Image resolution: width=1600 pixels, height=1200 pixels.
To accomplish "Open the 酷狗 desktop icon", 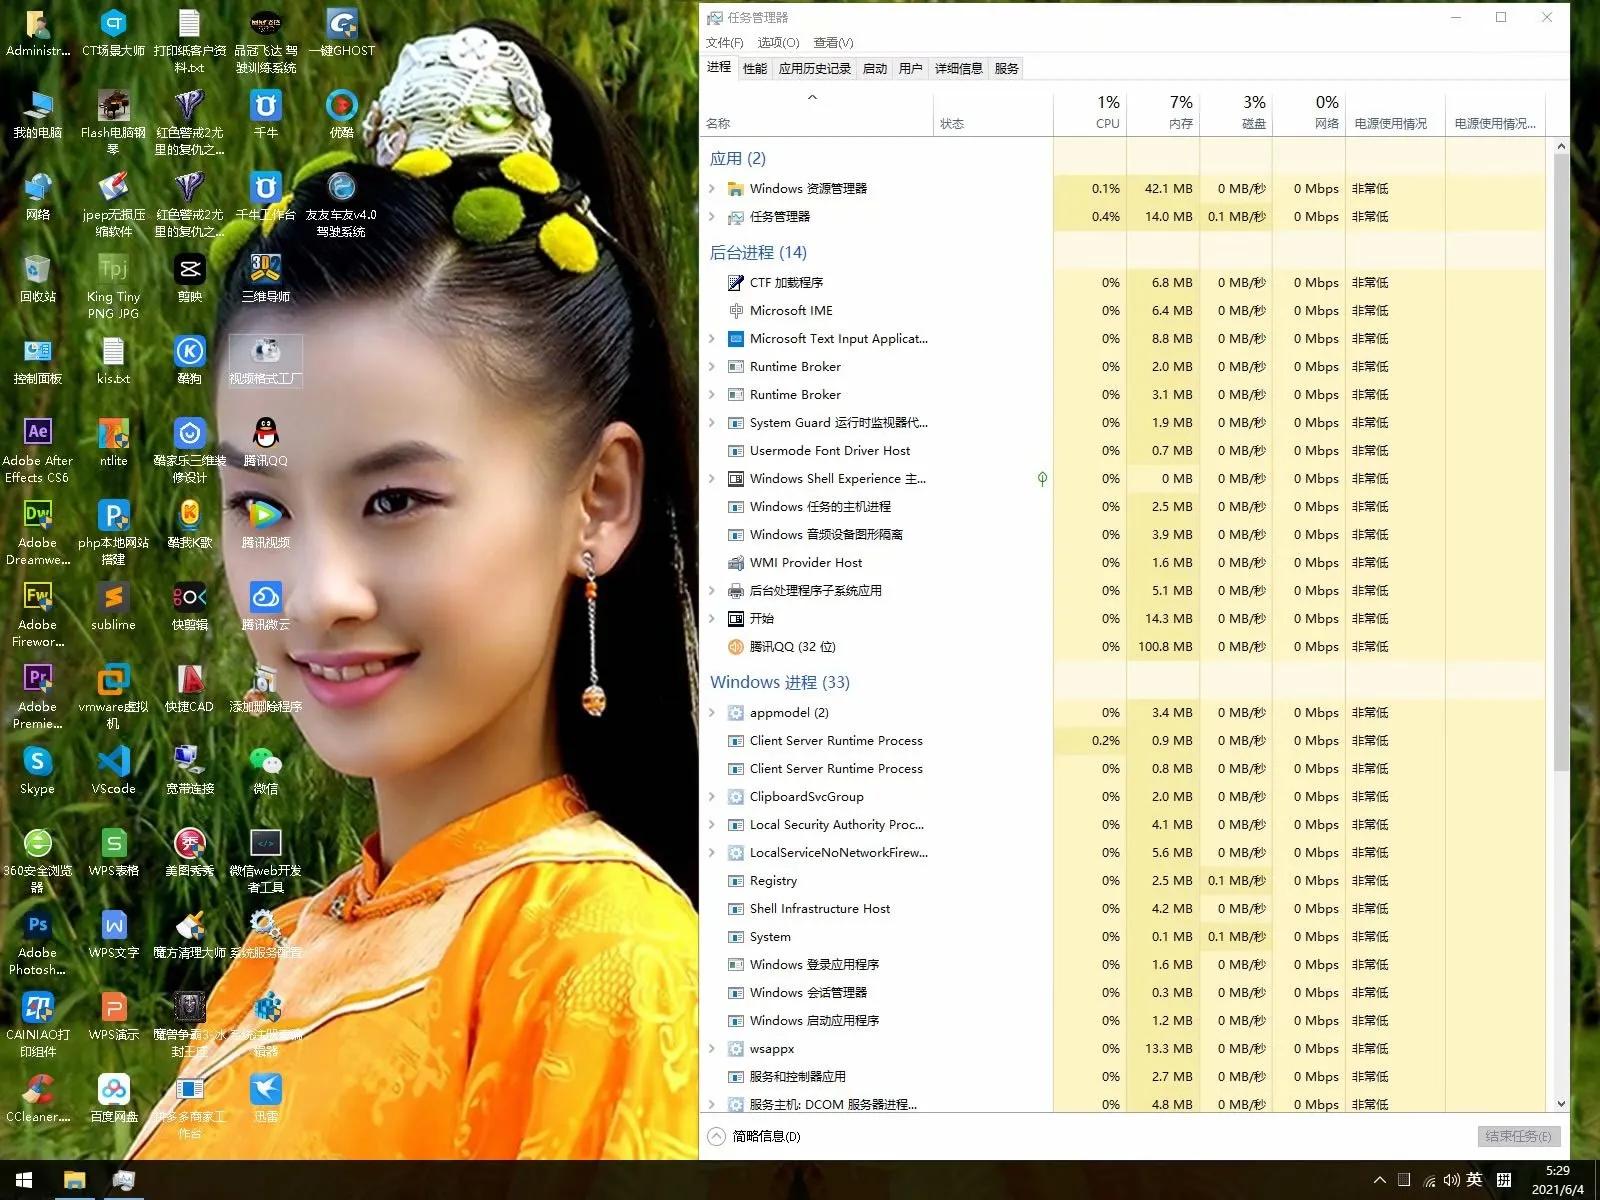I will [189, 360].
